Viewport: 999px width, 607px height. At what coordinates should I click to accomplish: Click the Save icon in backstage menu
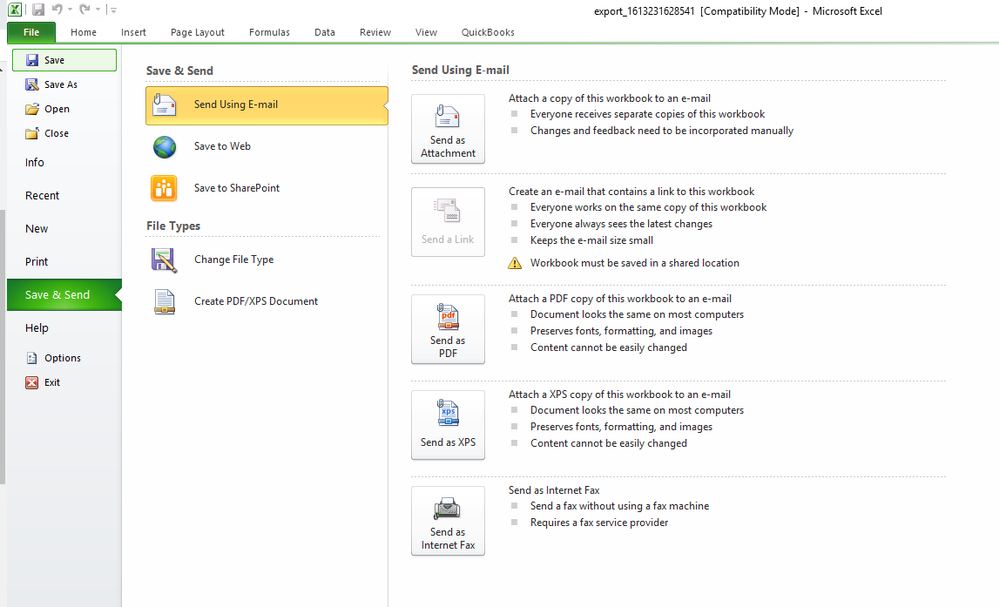pos(32,60)
